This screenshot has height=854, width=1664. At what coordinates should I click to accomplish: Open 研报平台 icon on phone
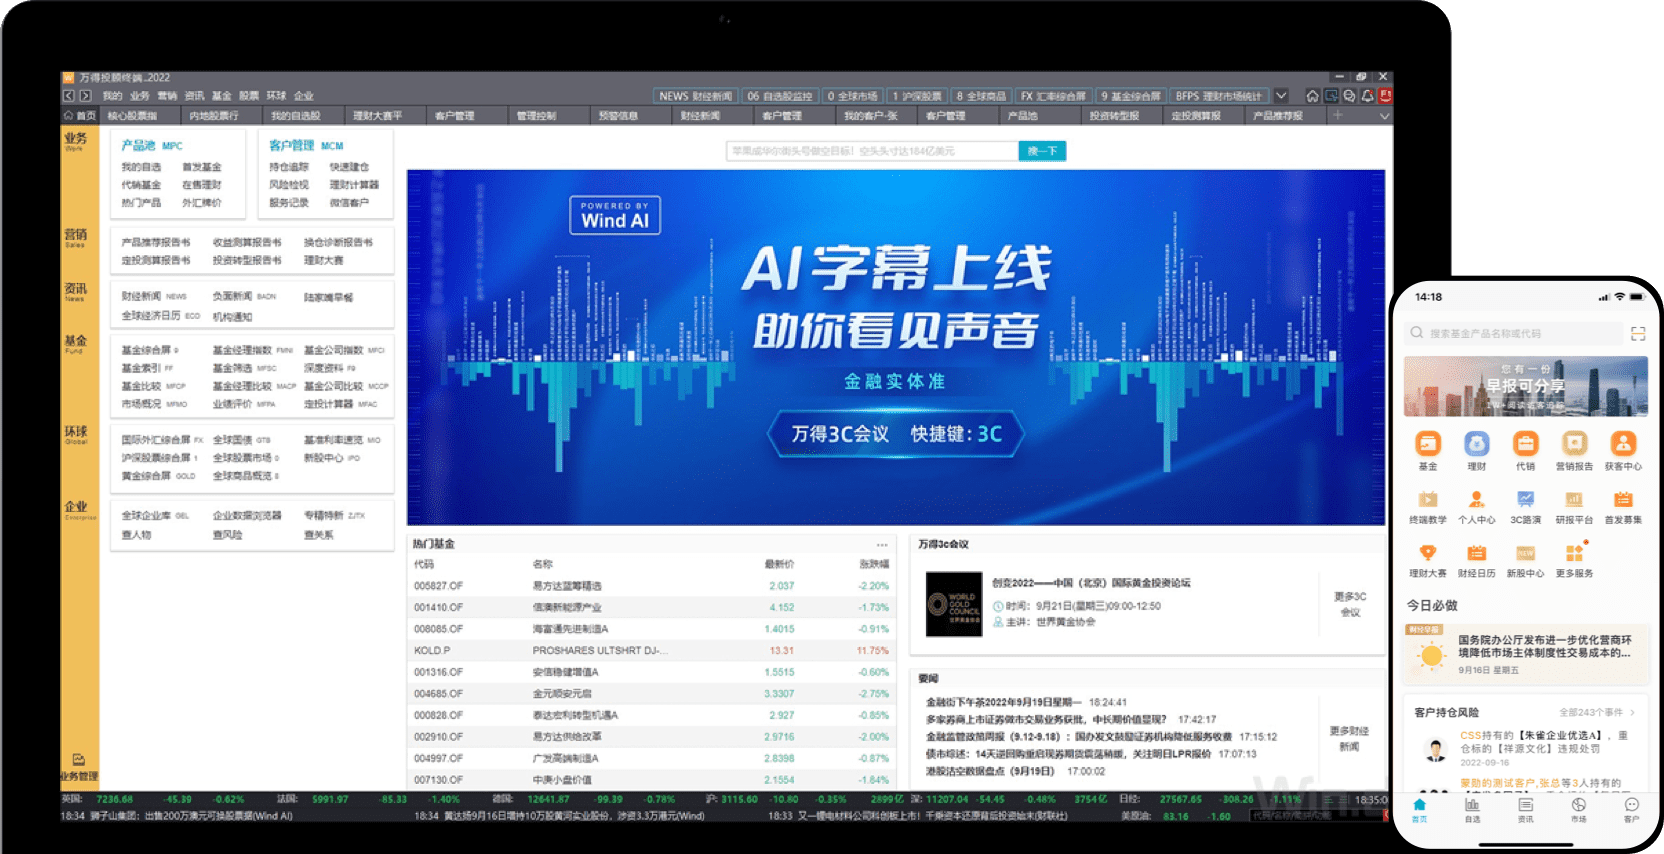point(1574,499)
